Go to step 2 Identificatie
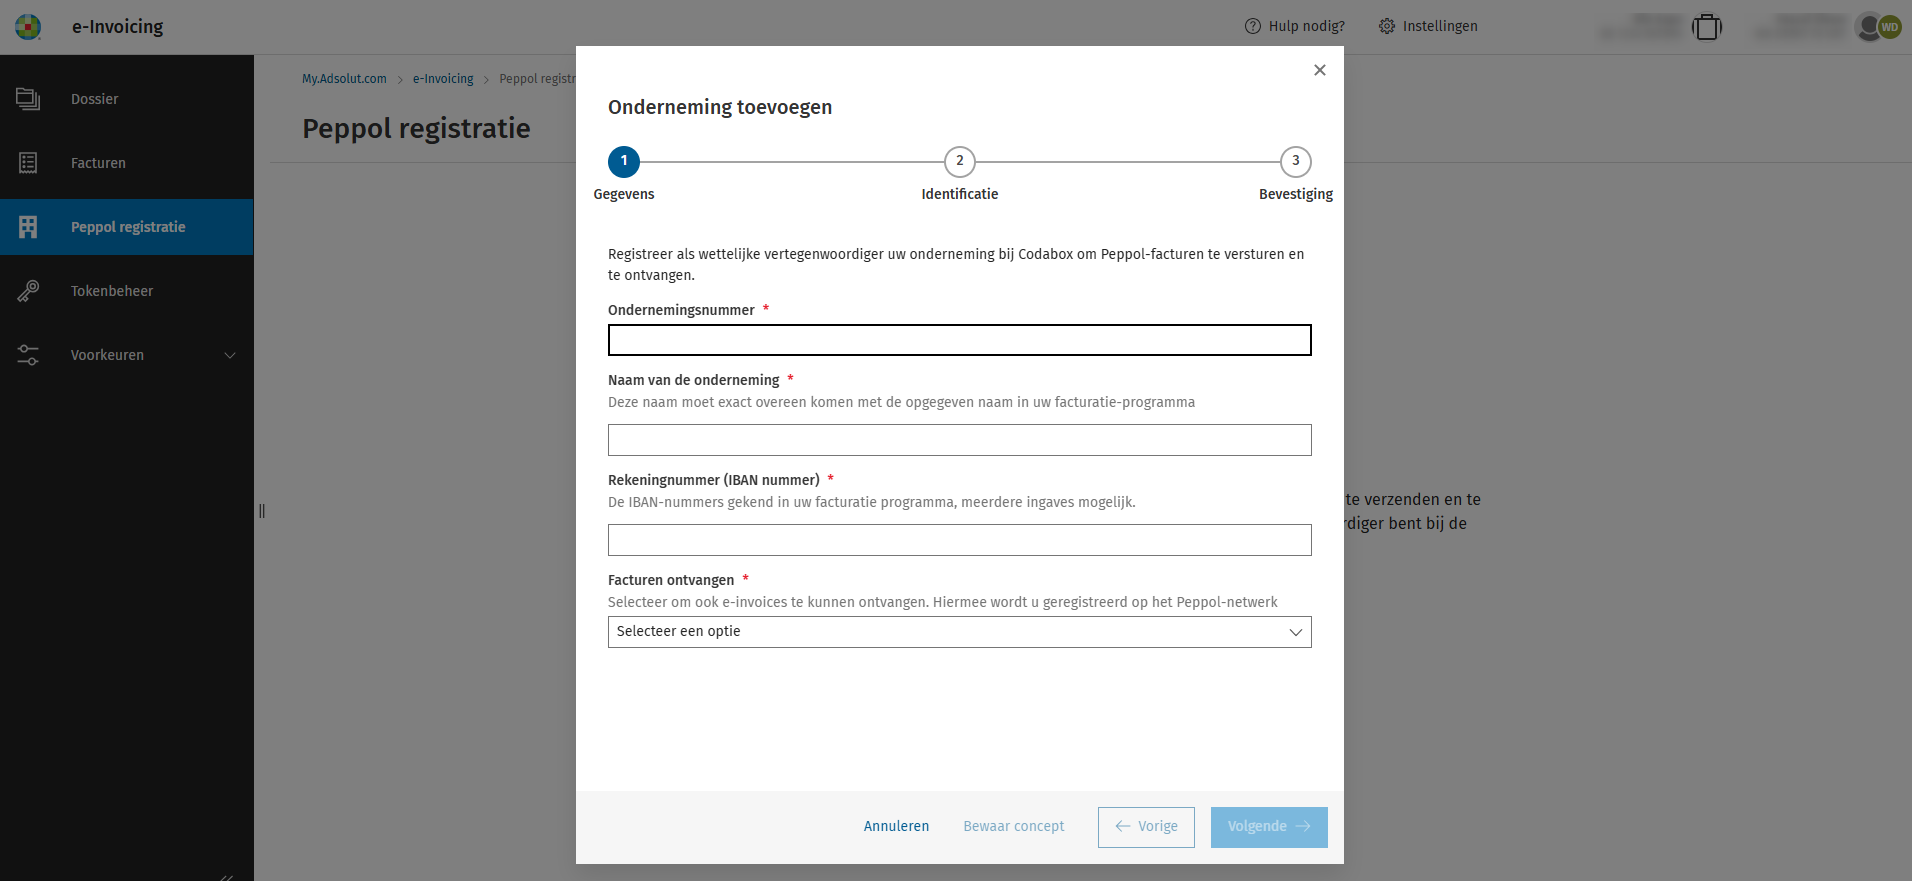This screenshot has height=881, width=1912. [x=959, y=161]
